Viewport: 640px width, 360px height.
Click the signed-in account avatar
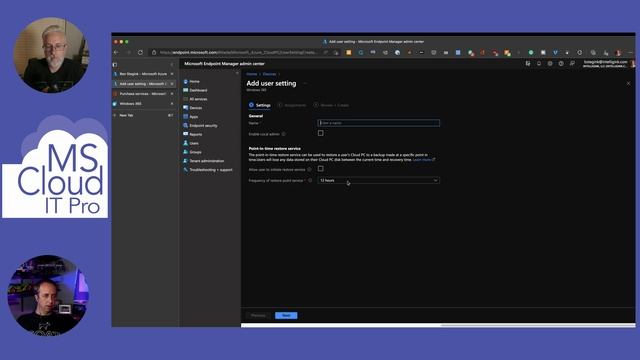point(632,64)
